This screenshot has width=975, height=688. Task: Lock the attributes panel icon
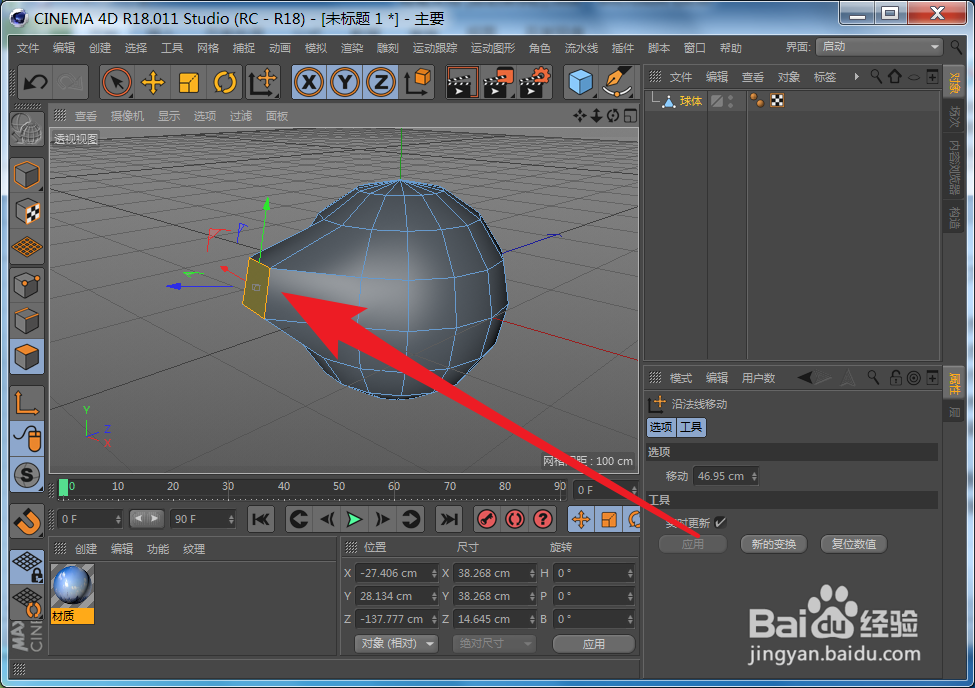[895, 378]
